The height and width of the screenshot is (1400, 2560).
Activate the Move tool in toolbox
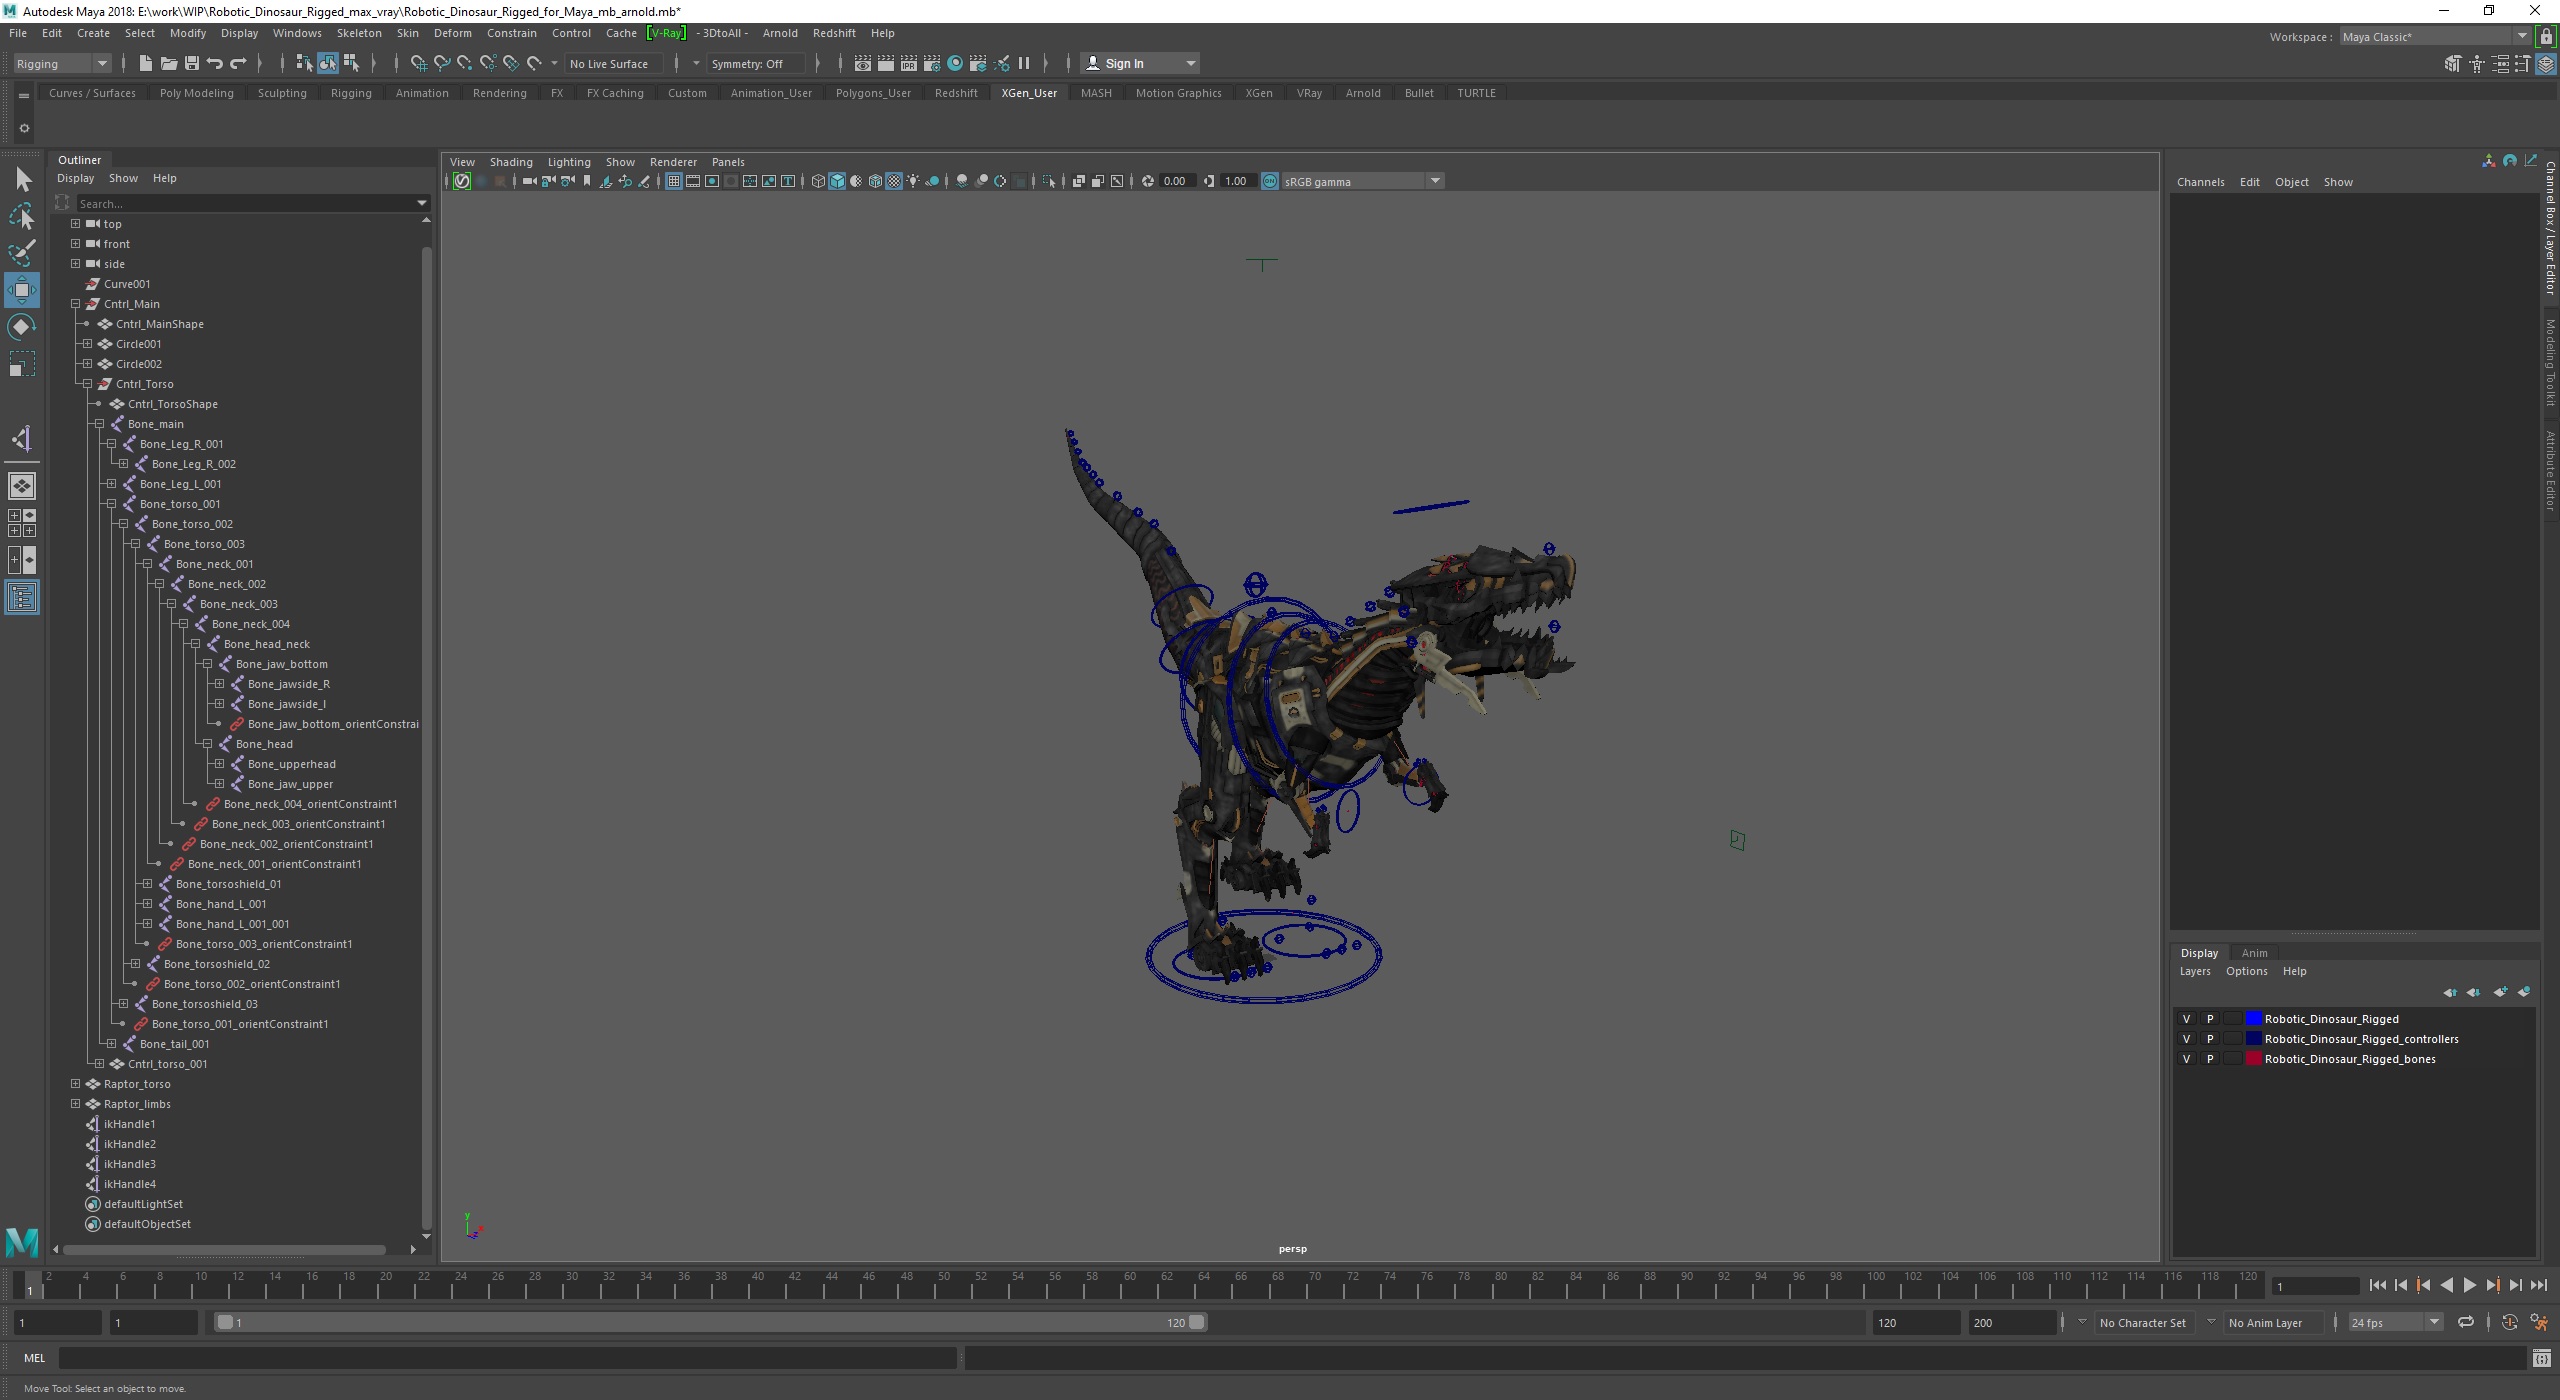click(x=22, y=290)
